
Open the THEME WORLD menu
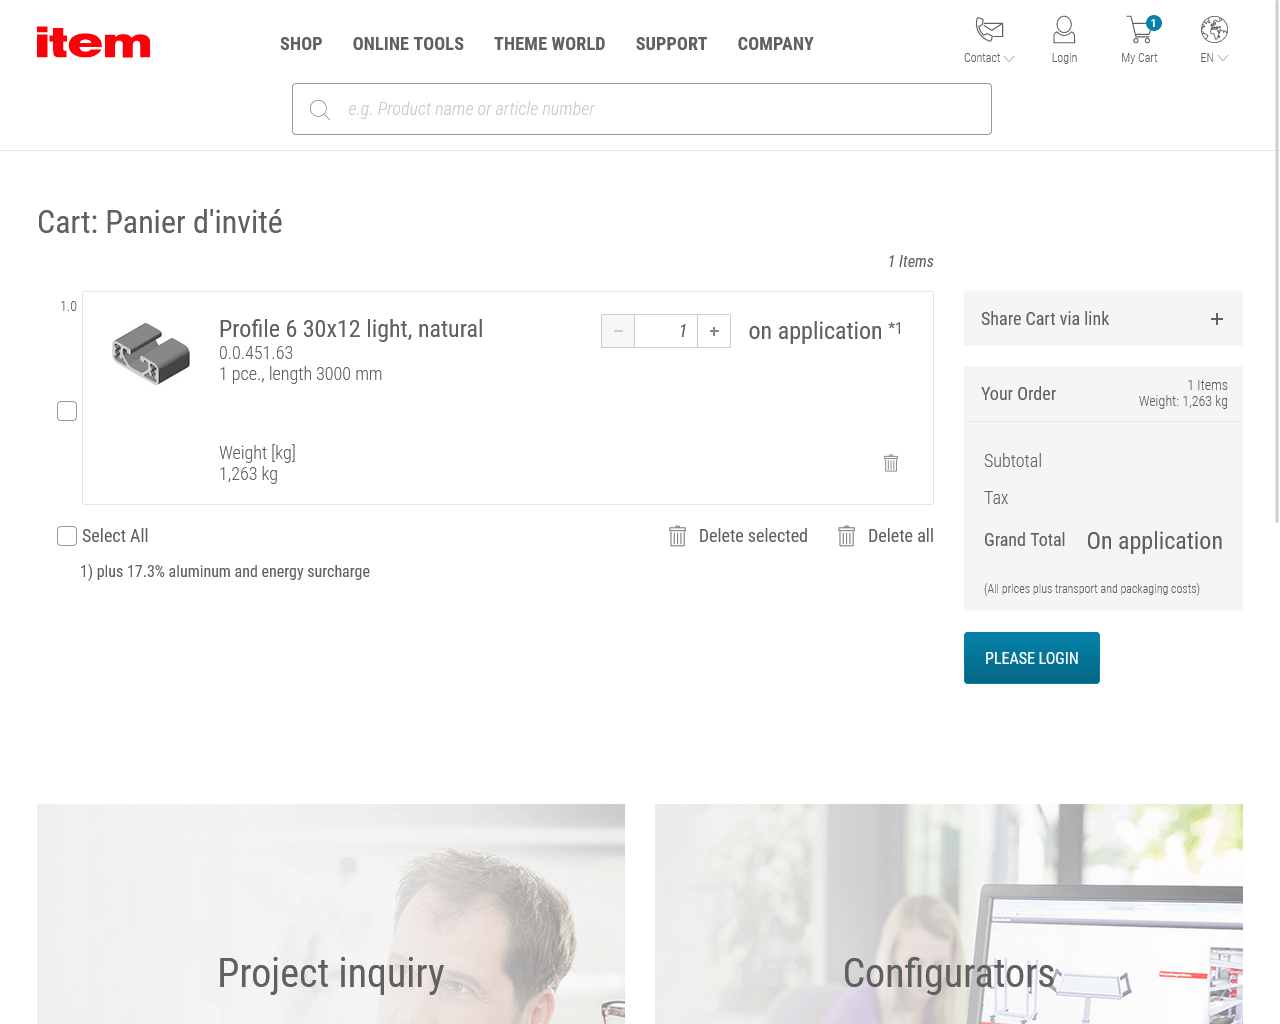point(549,44)
